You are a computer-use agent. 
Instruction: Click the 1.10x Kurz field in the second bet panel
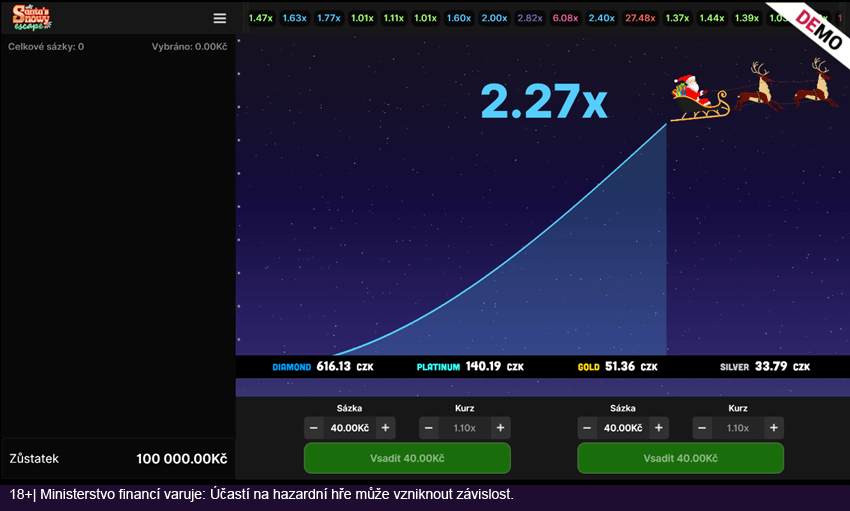tap(738, 428)
